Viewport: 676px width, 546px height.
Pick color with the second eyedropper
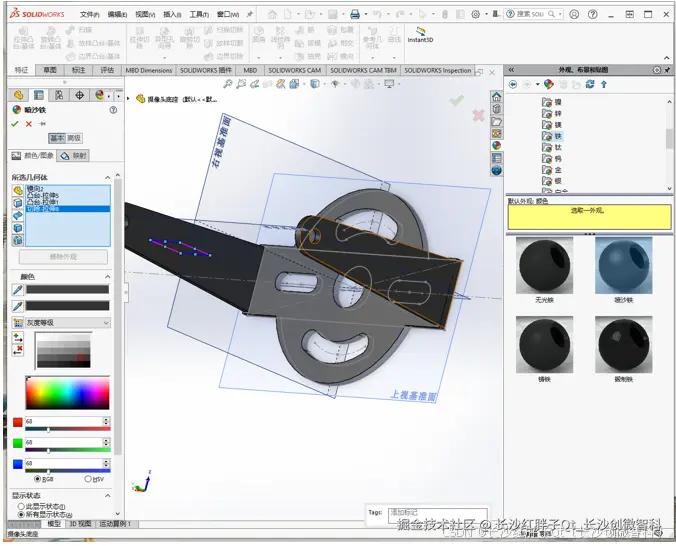tap(18, 306)
